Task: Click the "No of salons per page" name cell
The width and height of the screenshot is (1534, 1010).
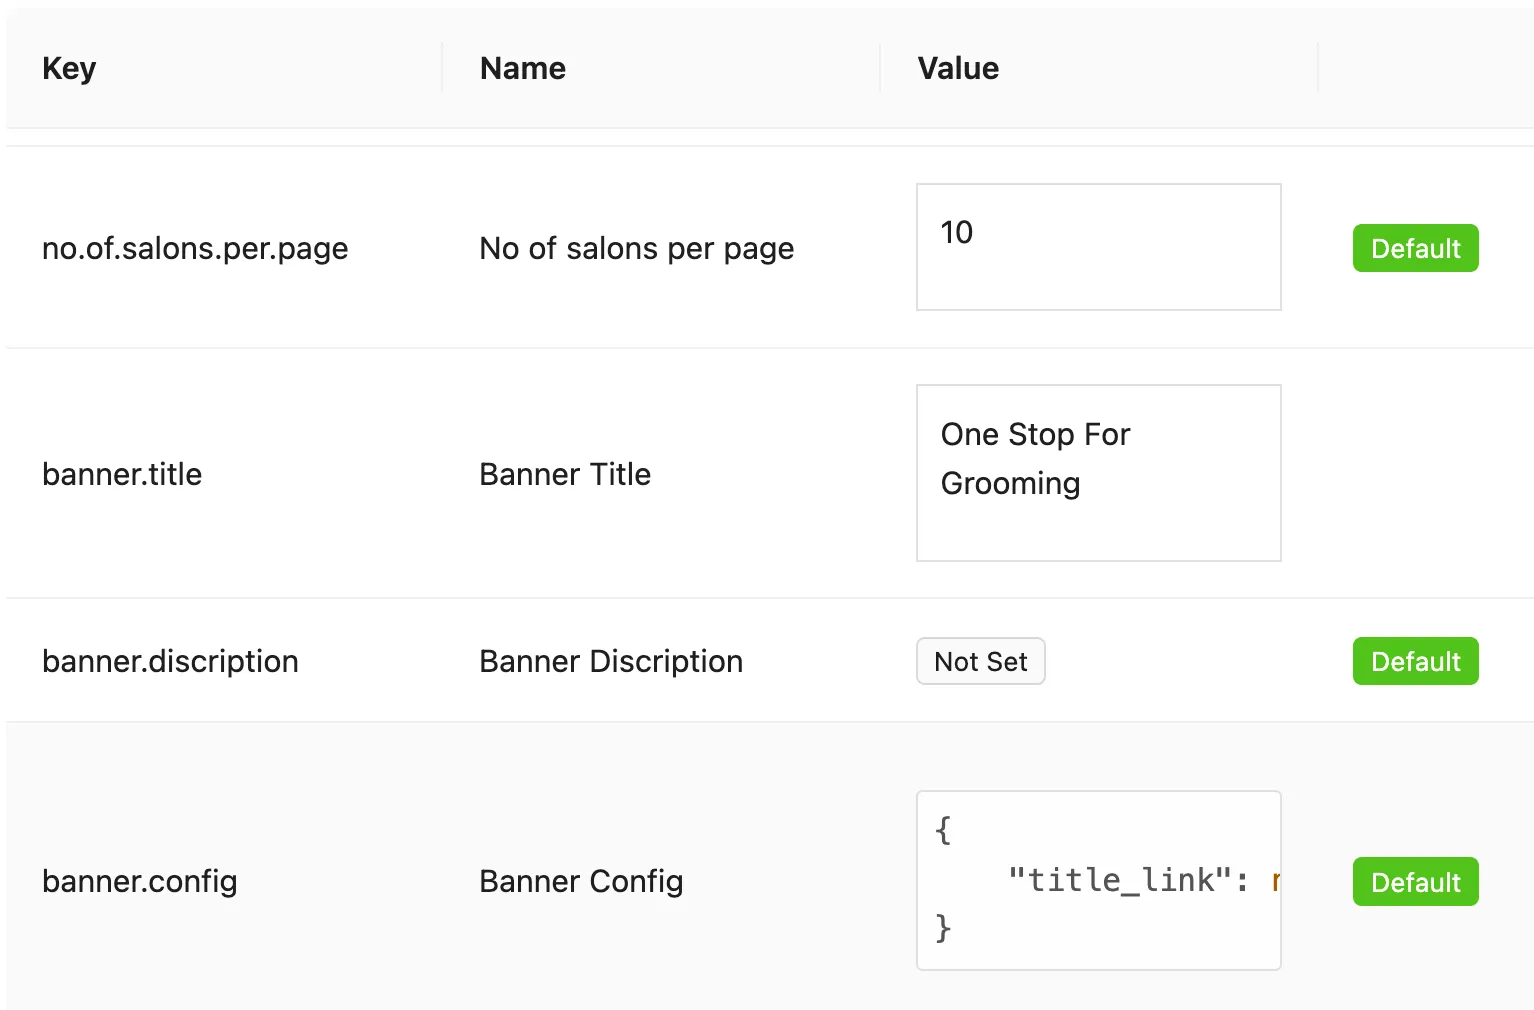Action: 636,248
